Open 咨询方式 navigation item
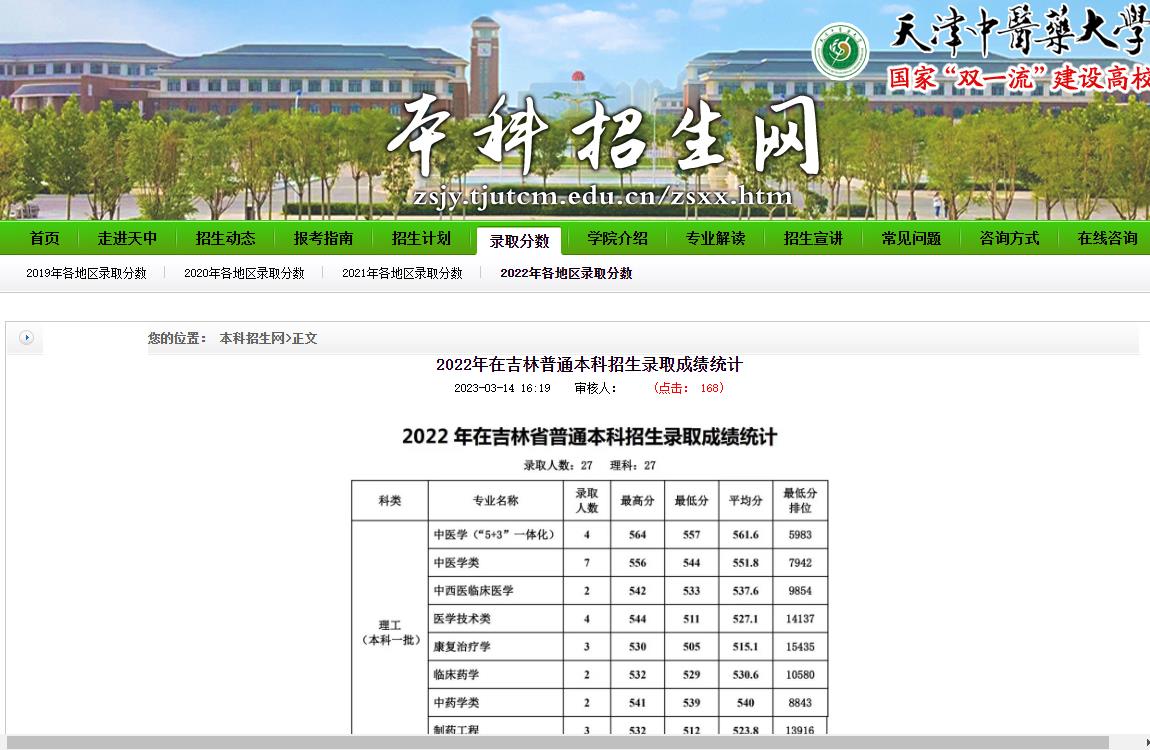Viewport: 1150px width, 750px height. [1009, 238]
